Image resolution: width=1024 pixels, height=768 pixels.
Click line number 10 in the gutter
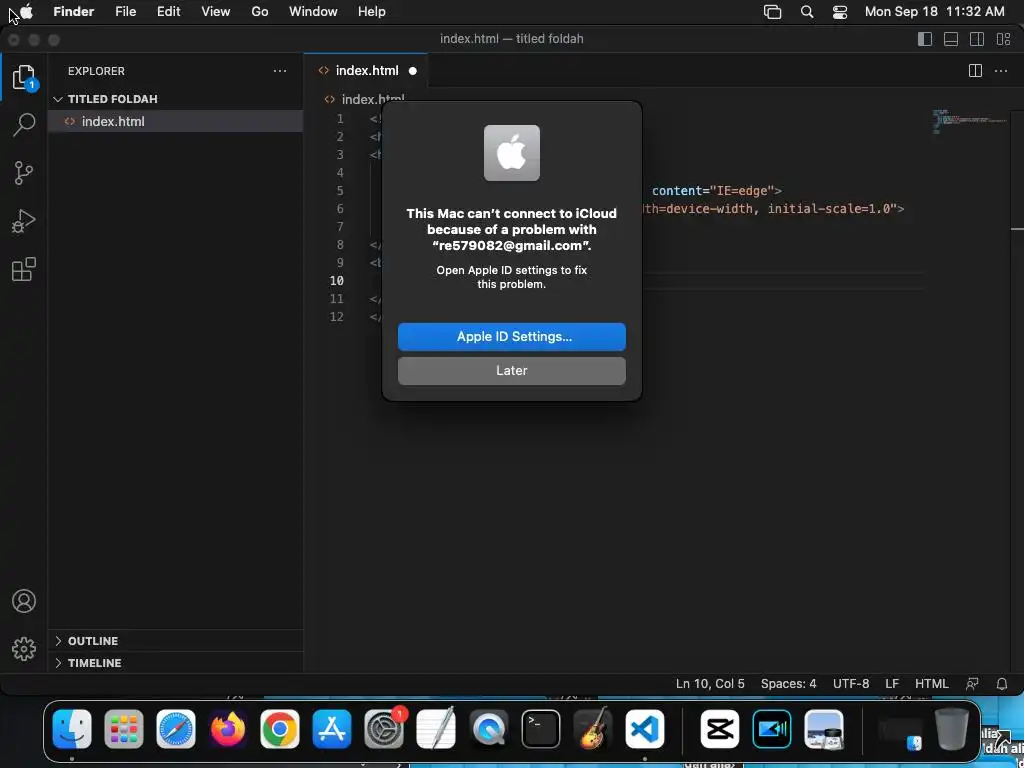click(x=336, y=281)
